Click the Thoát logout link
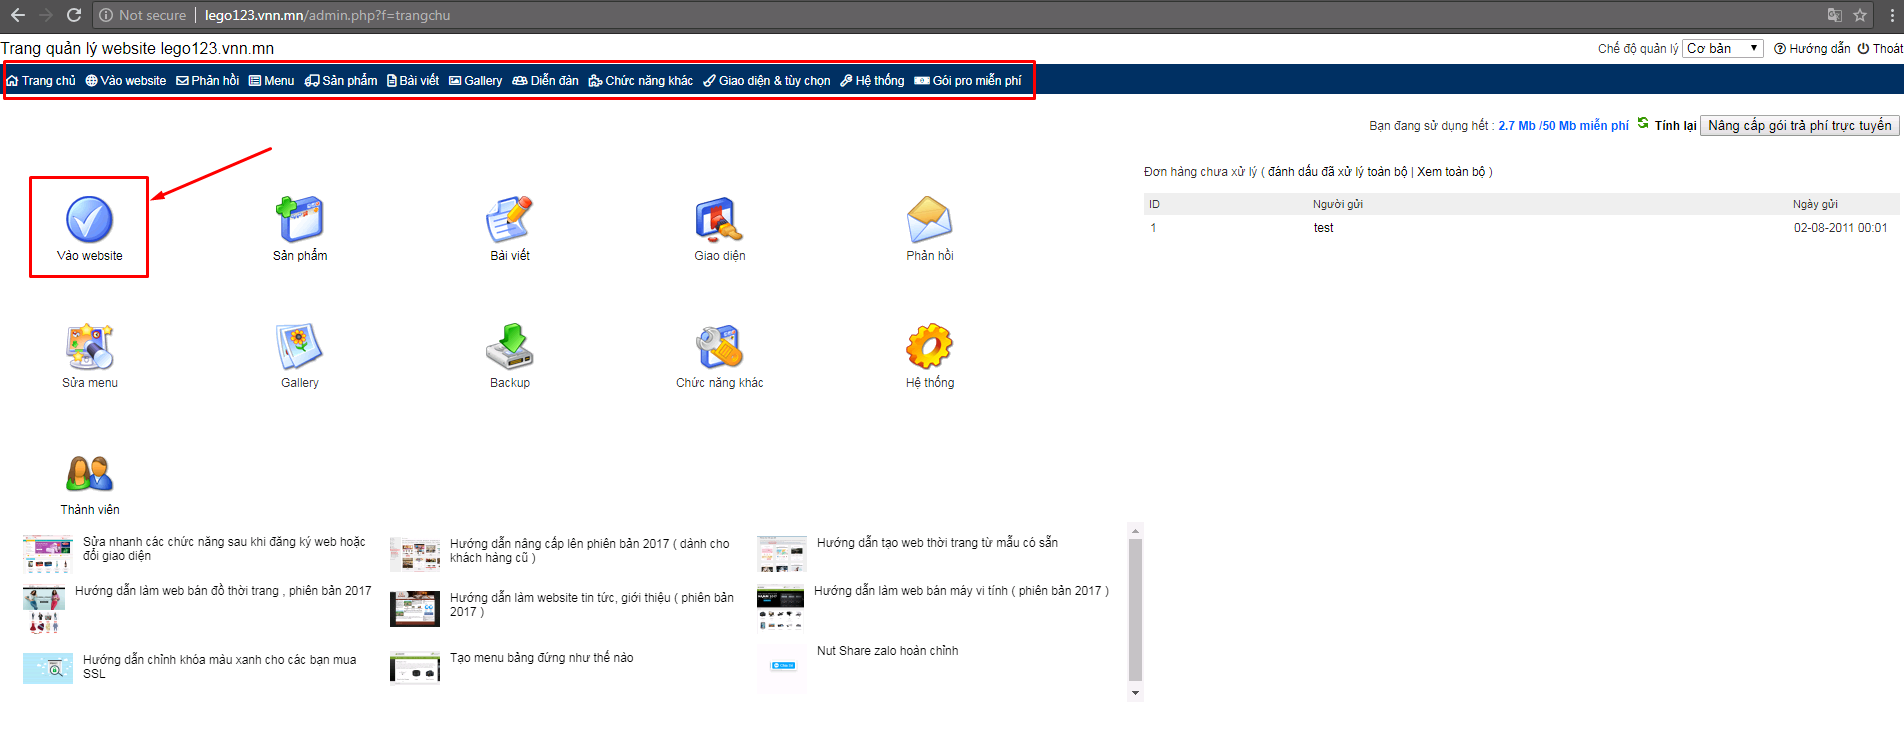 1880,48
